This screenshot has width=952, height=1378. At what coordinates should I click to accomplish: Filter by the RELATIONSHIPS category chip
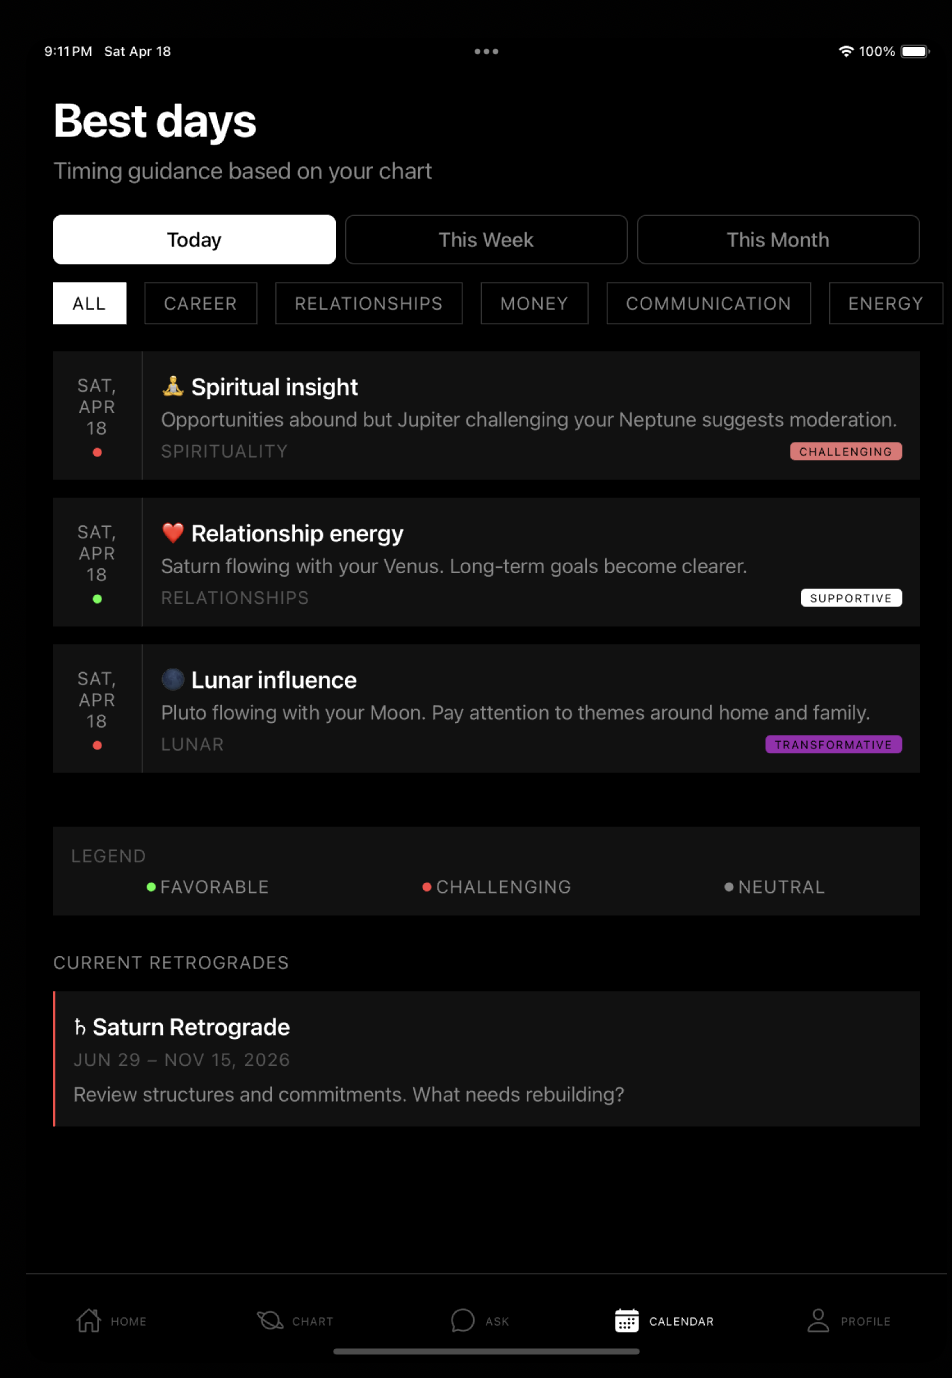coord(369,303)
